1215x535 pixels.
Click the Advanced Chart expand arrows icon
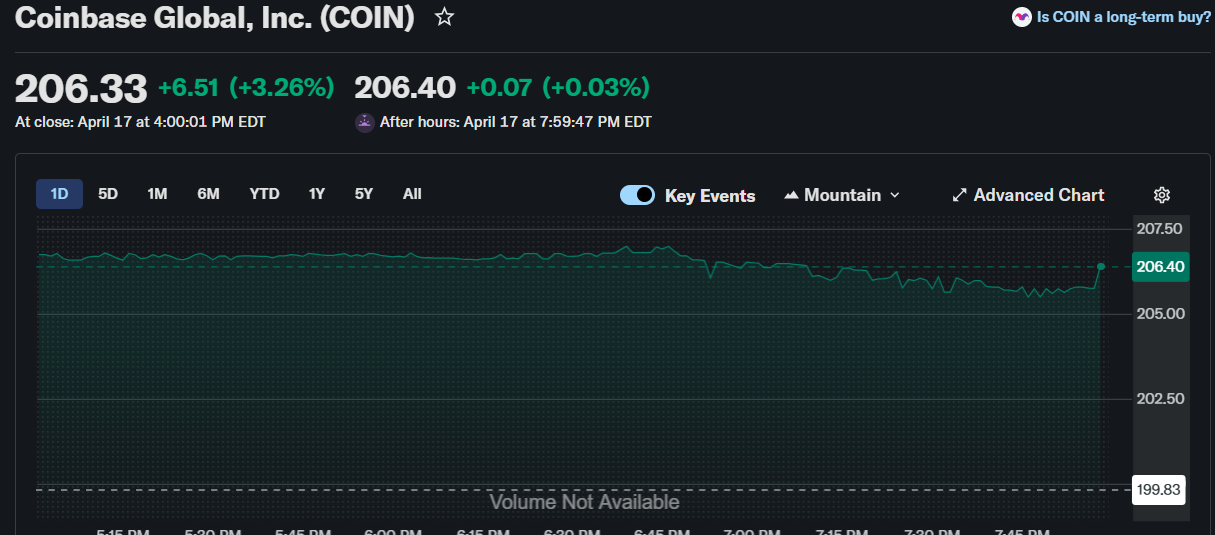pyautogui.click(x=960, y=195)
